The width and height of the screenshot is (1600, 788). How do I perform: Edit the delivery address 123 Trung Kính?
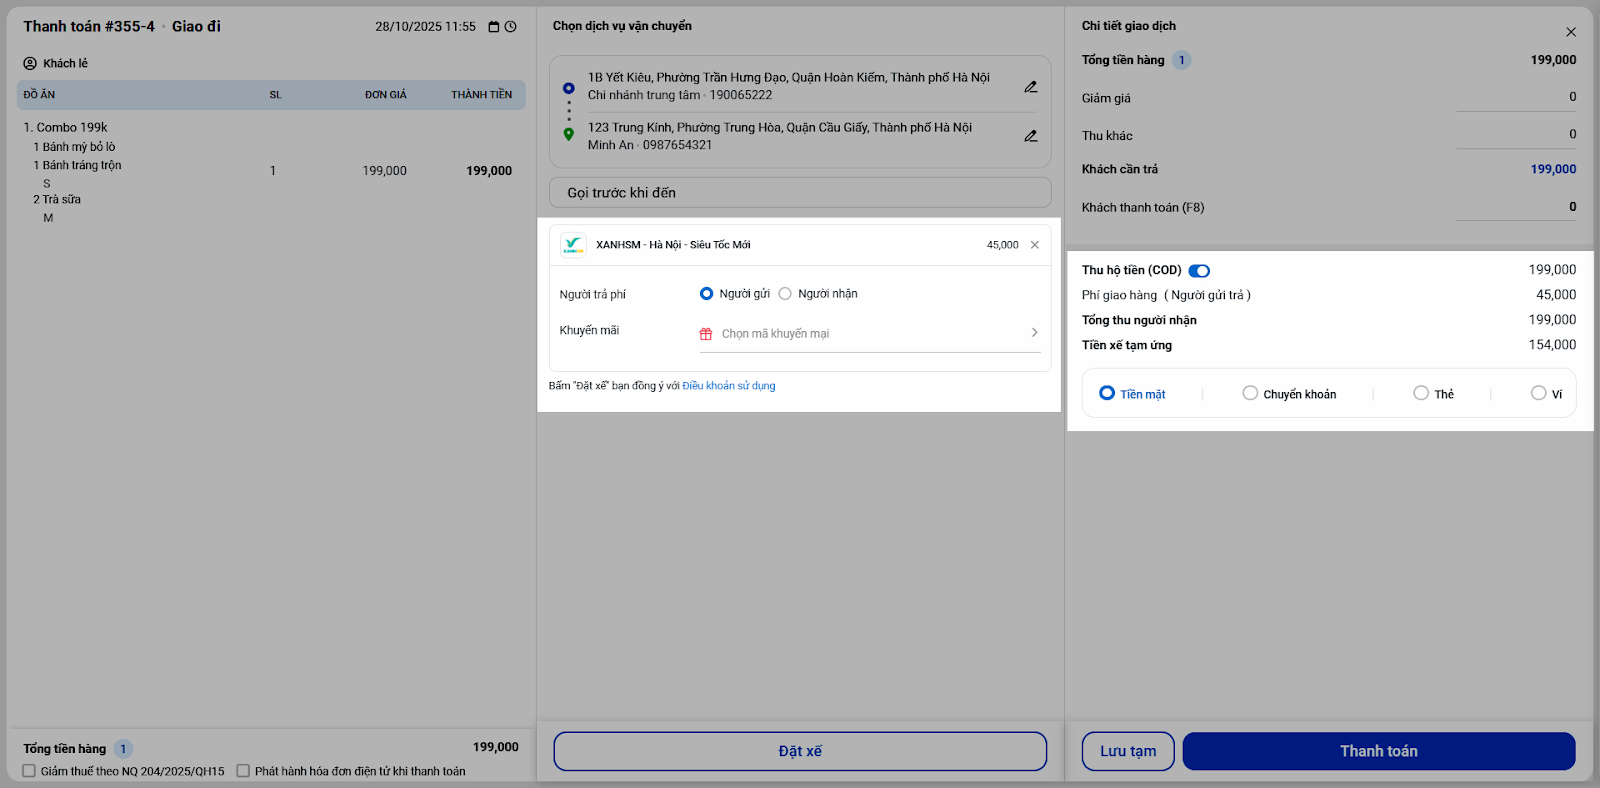1030,136
